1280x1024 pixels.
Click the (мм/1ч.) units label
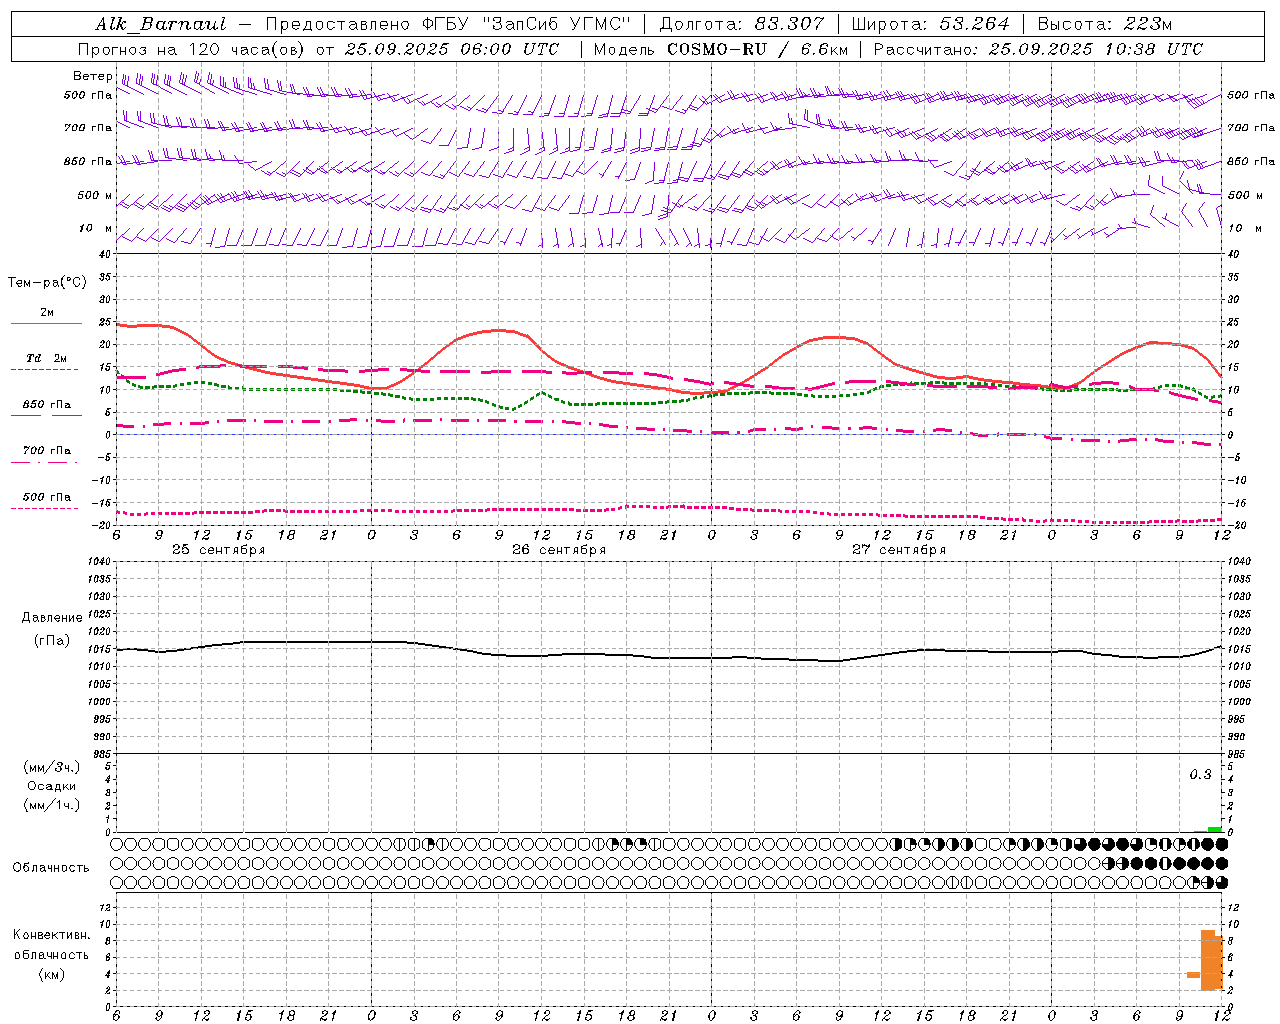[52, 805]
